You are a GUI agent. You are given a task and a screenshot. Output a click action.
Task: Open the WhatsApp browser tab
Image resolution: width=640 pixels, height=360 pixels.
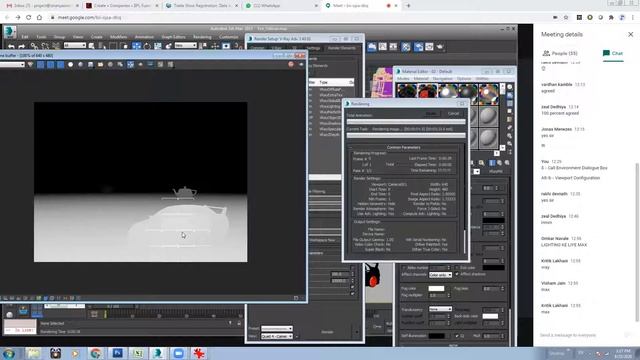(x=282, y=6)
